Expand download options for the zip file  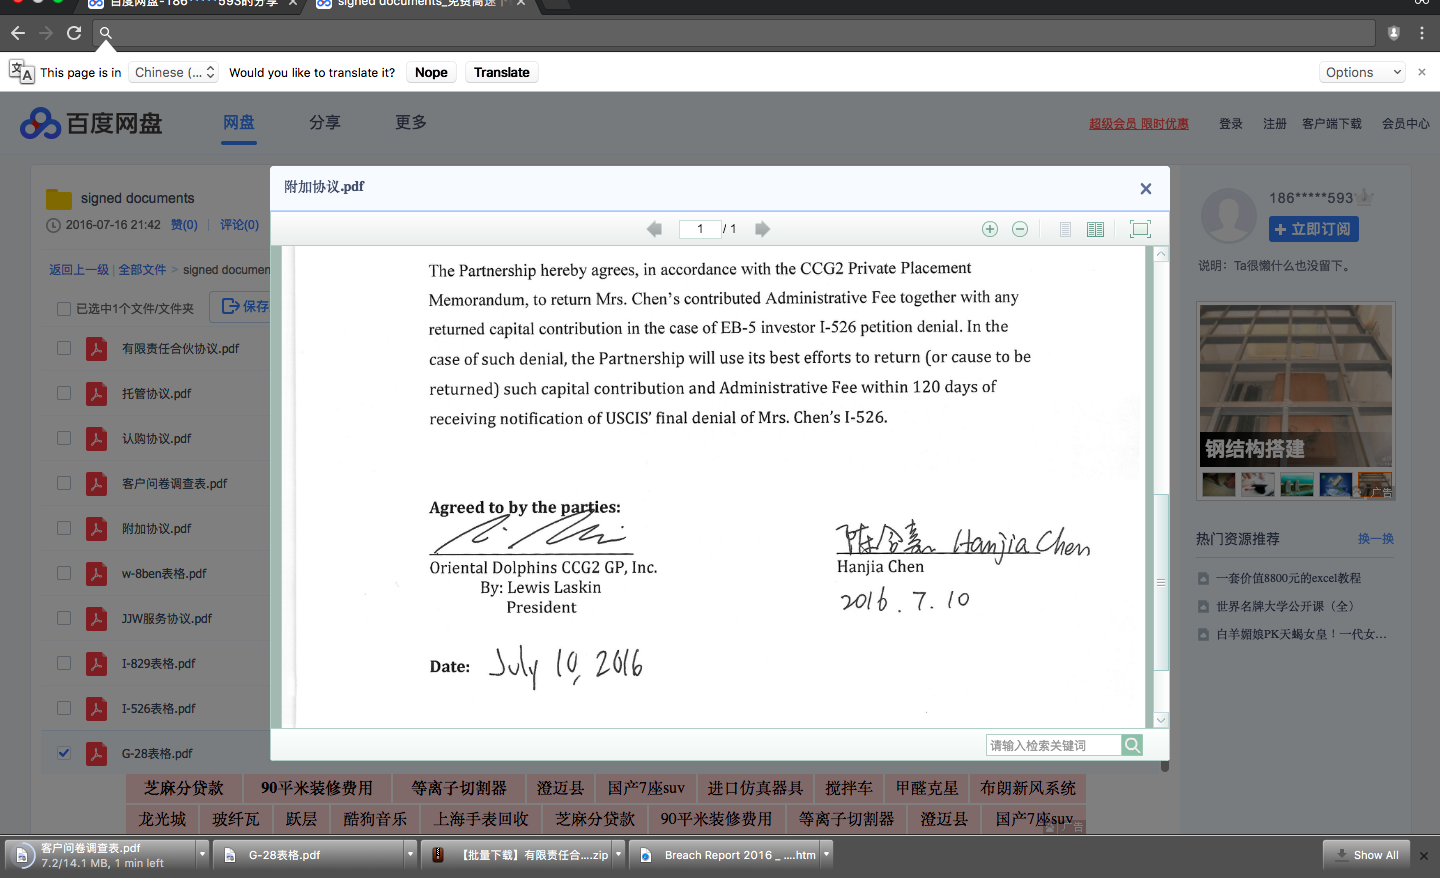[x=618, y=855]
